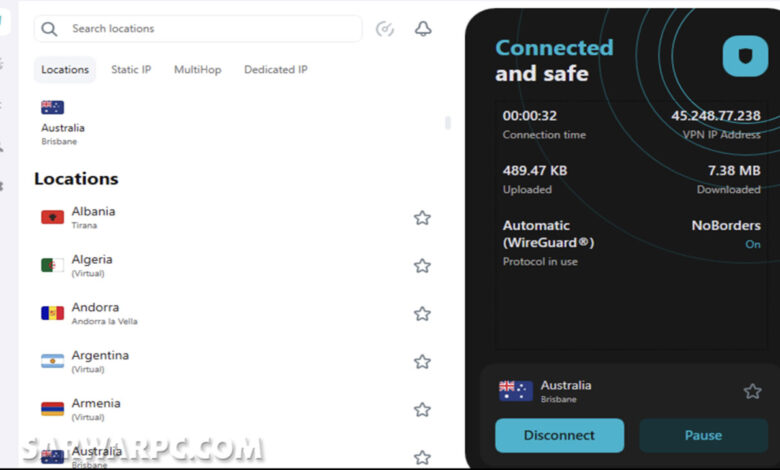Switch to the Locations tab
The height and width of the screenshot is (470, 780).
coord(65,70)
